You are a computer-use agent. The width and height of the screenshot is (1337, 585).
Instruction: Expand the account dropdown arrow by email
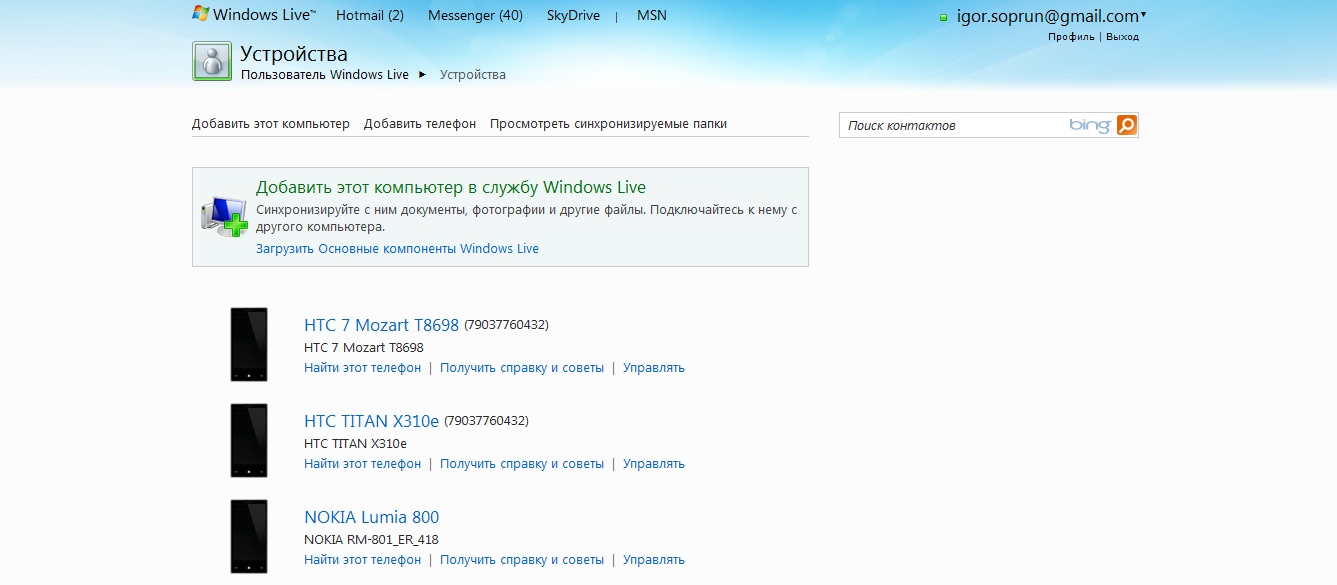pyautogui.click(x=1143, y=15)
